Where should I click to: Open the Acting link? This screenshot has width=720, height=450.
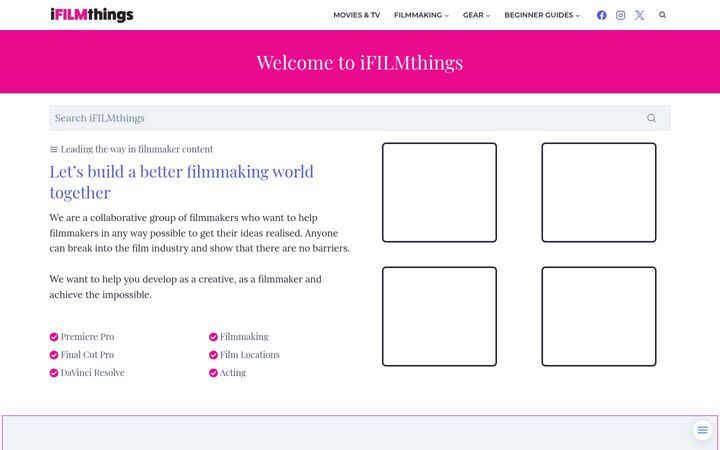coord(233,372)
